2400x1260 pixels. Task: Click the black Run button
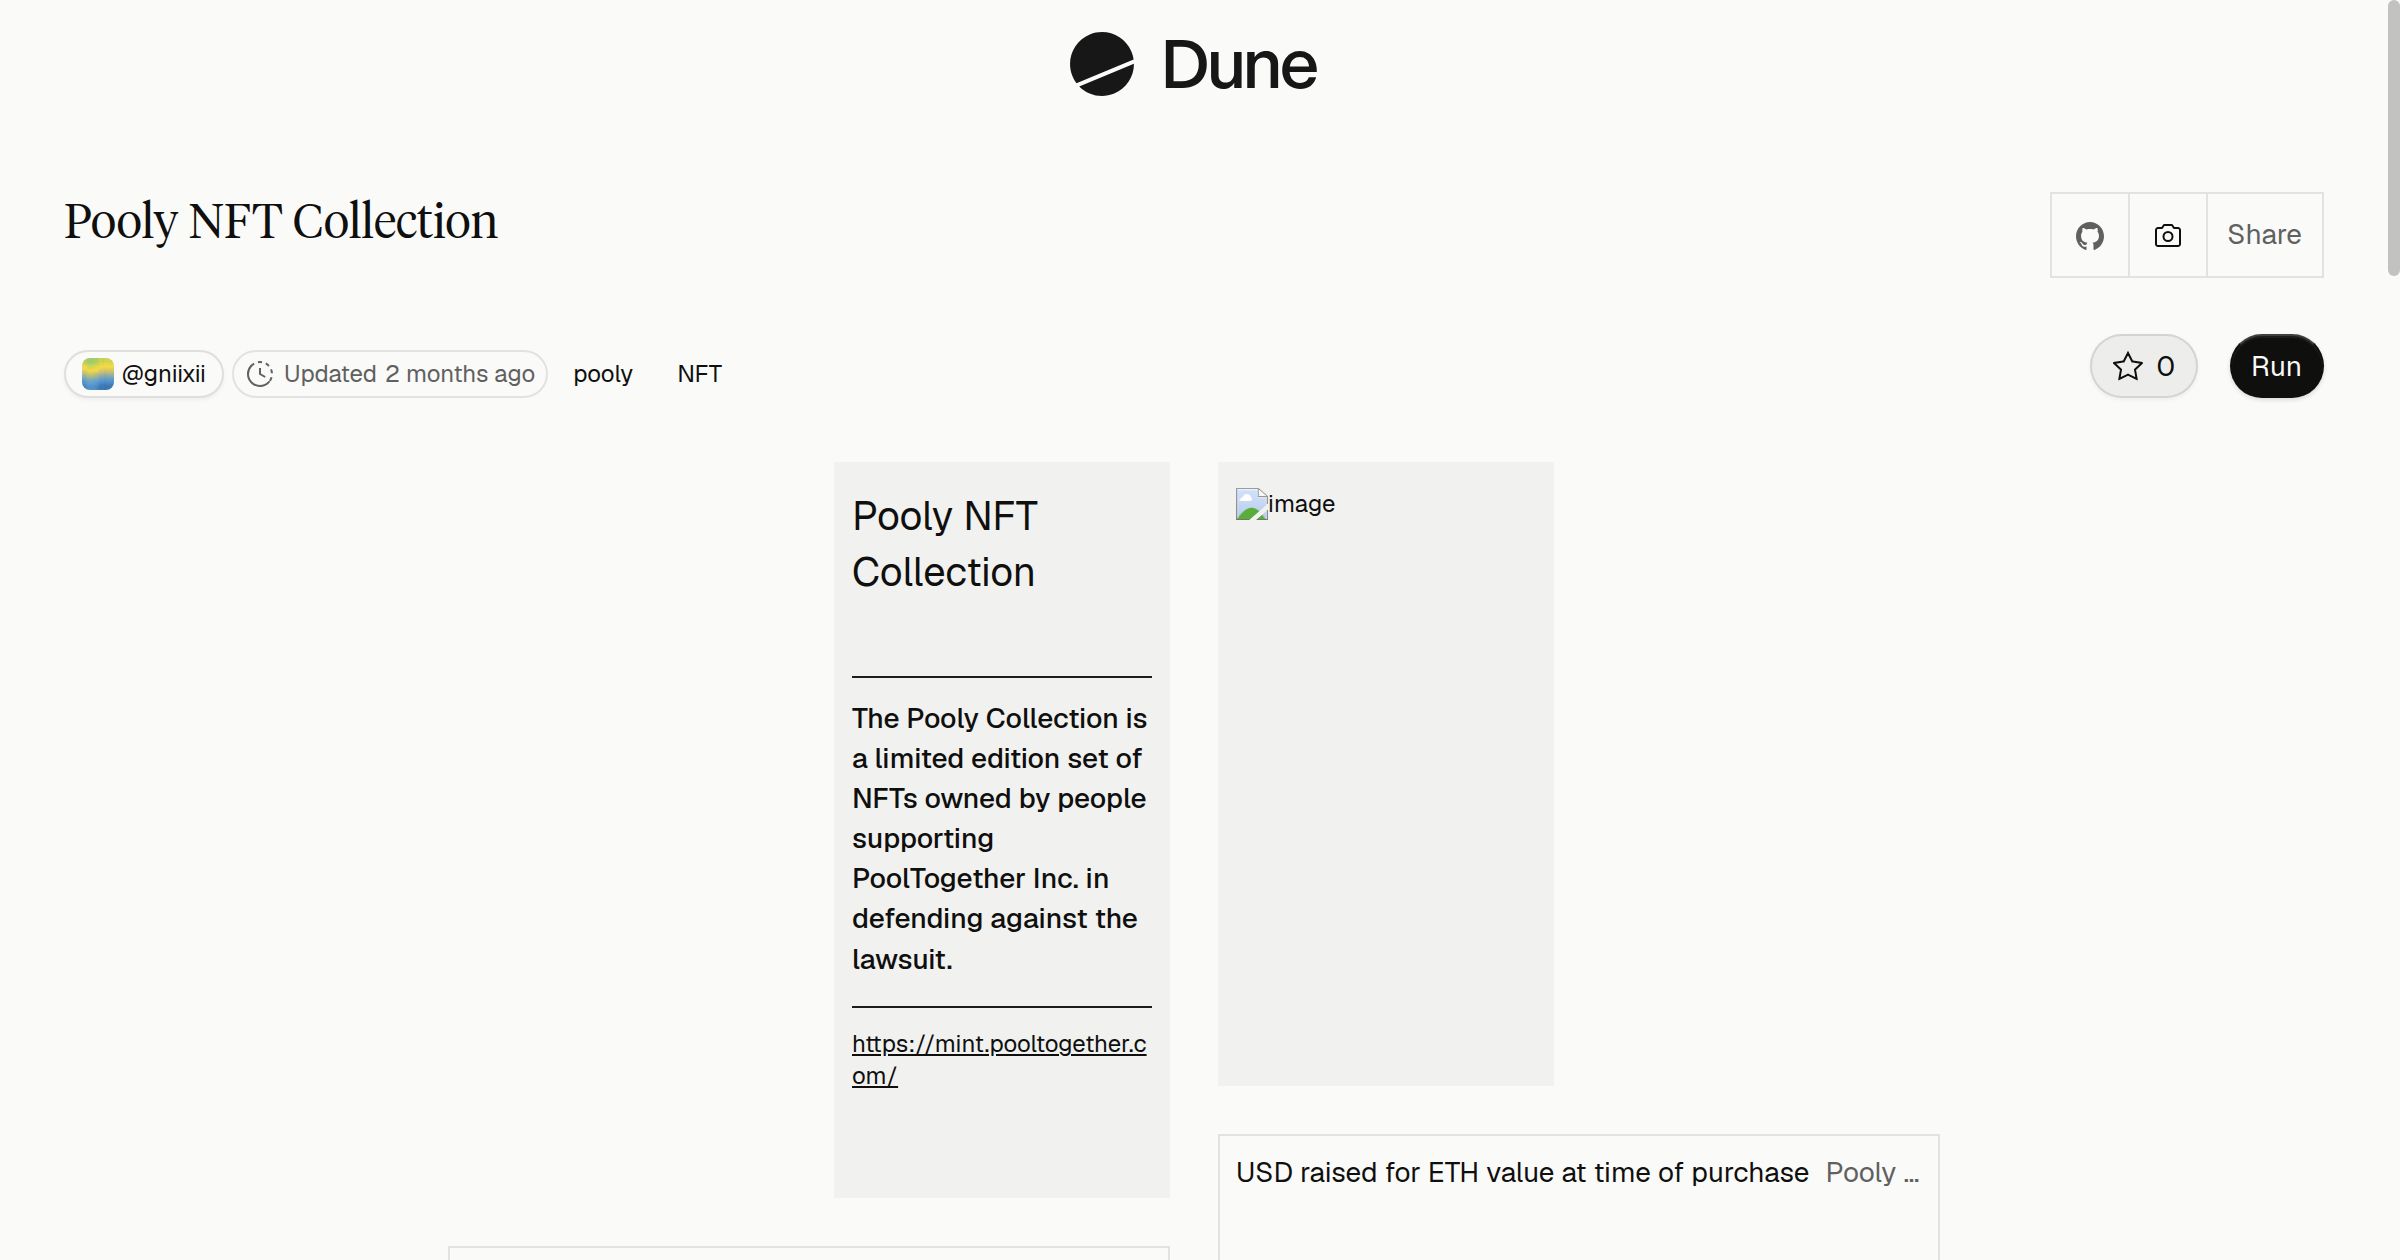[2276, 366]
